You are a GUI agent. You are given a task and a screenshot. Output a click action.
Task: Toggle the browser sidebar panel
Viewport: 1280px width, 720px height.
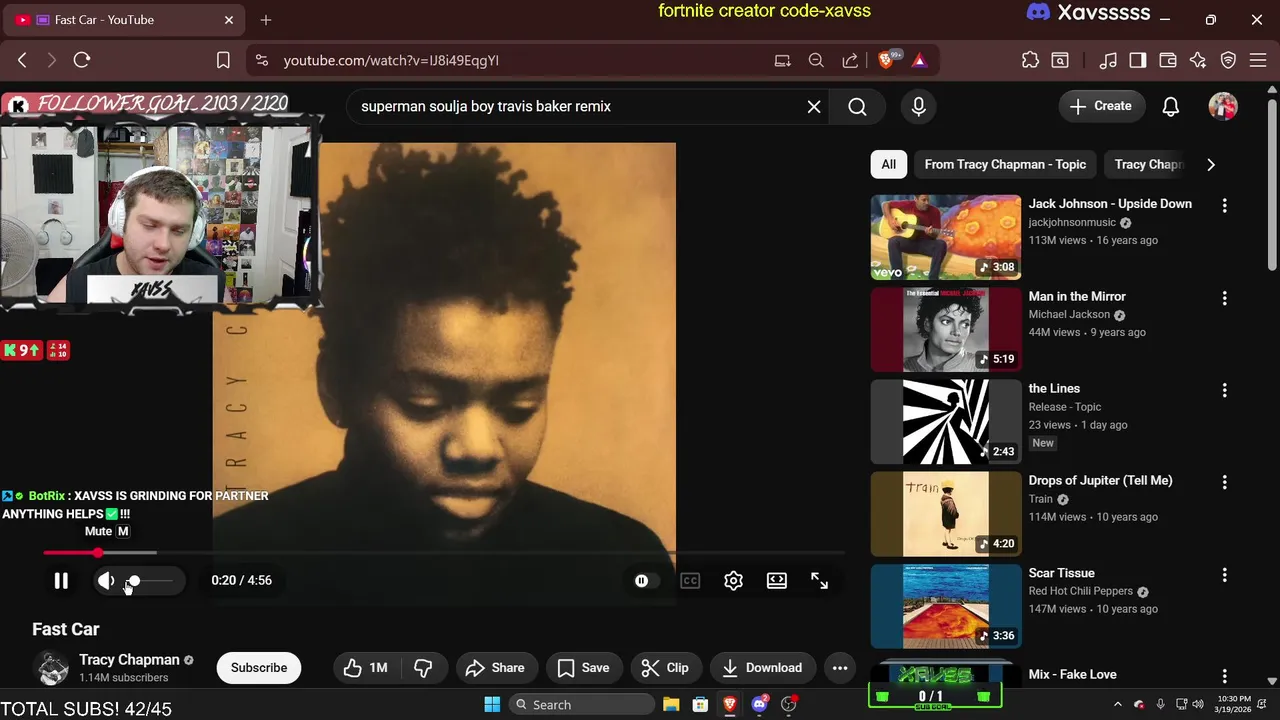[x=1138, y=61]
